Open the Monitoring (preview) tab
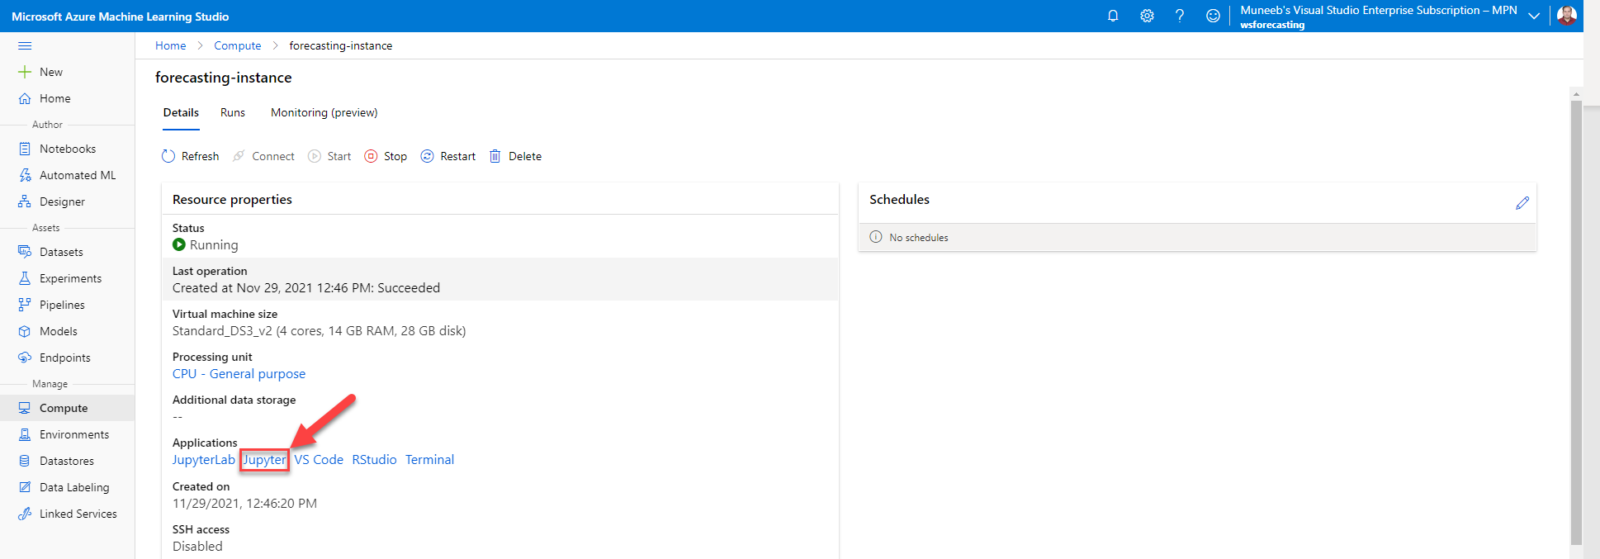Image resolution: width=1600 pixels, height=559 pixels. coord(324,113)
